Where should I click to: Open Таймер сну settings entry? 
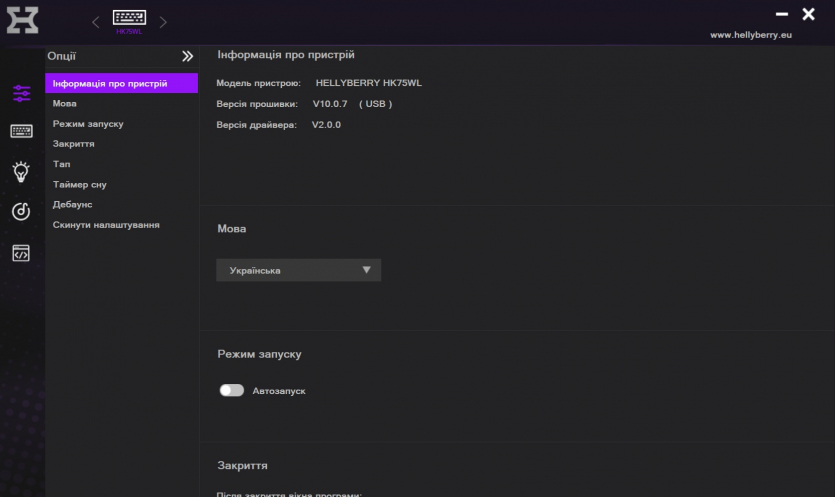click(x=80, y=185)
